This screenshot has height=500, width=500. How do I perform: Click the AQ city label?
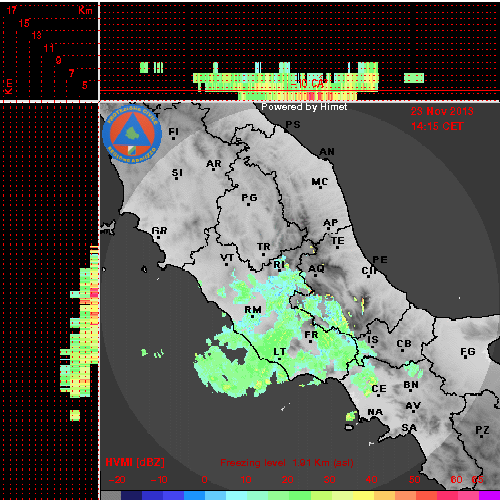(316, 269)
